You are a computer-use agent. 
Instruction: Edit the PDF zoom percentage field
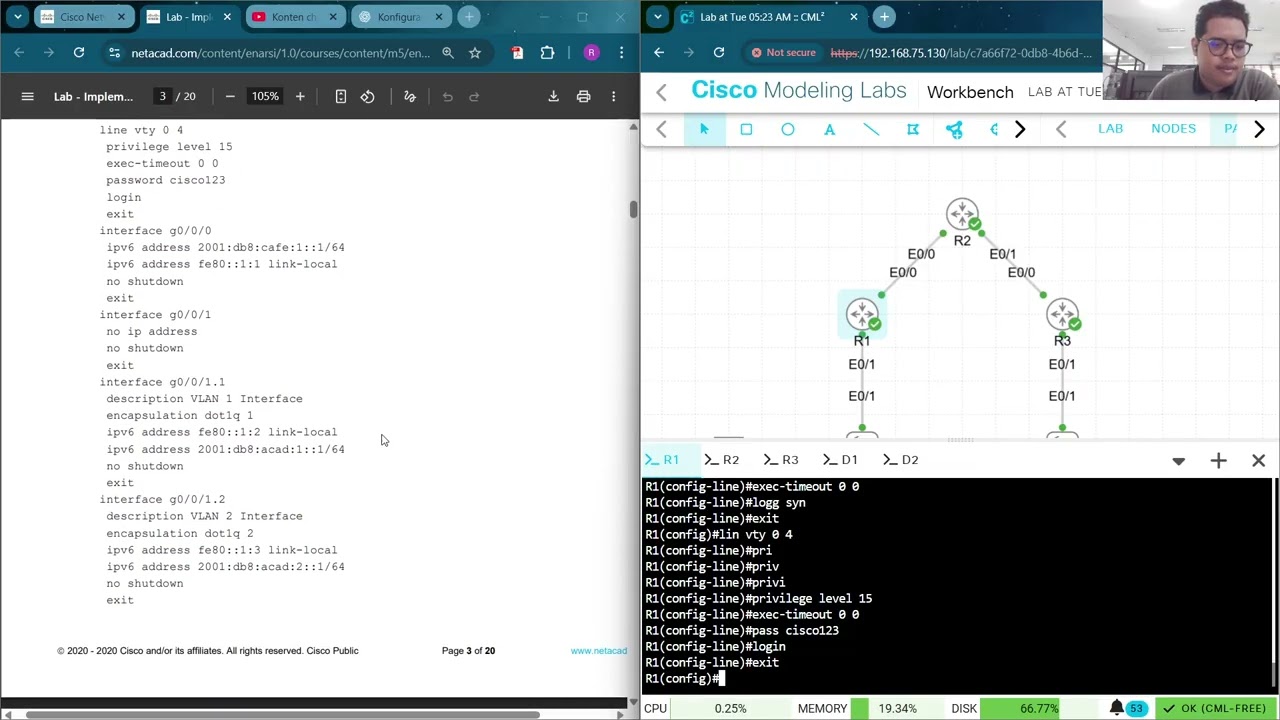[x=265, y=97]
